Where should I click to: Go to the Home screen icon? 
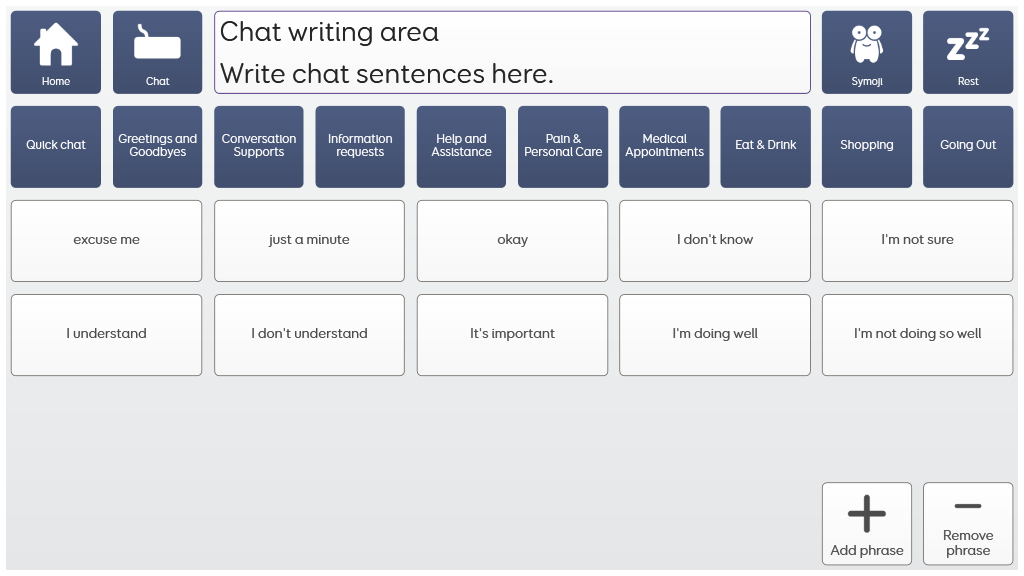click(x=56, y=45)
